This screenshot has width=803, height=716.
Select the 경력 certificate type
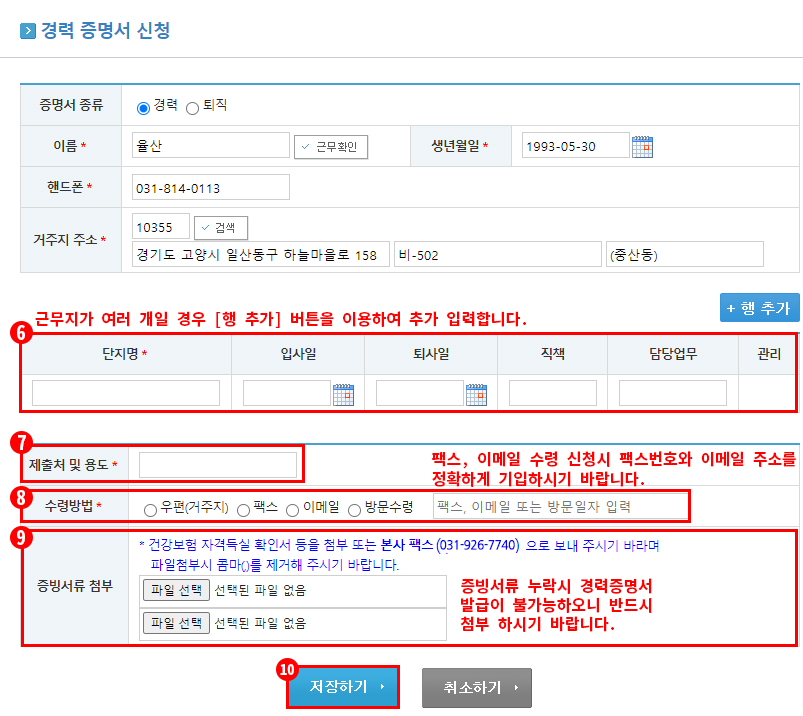coord(143,108)
